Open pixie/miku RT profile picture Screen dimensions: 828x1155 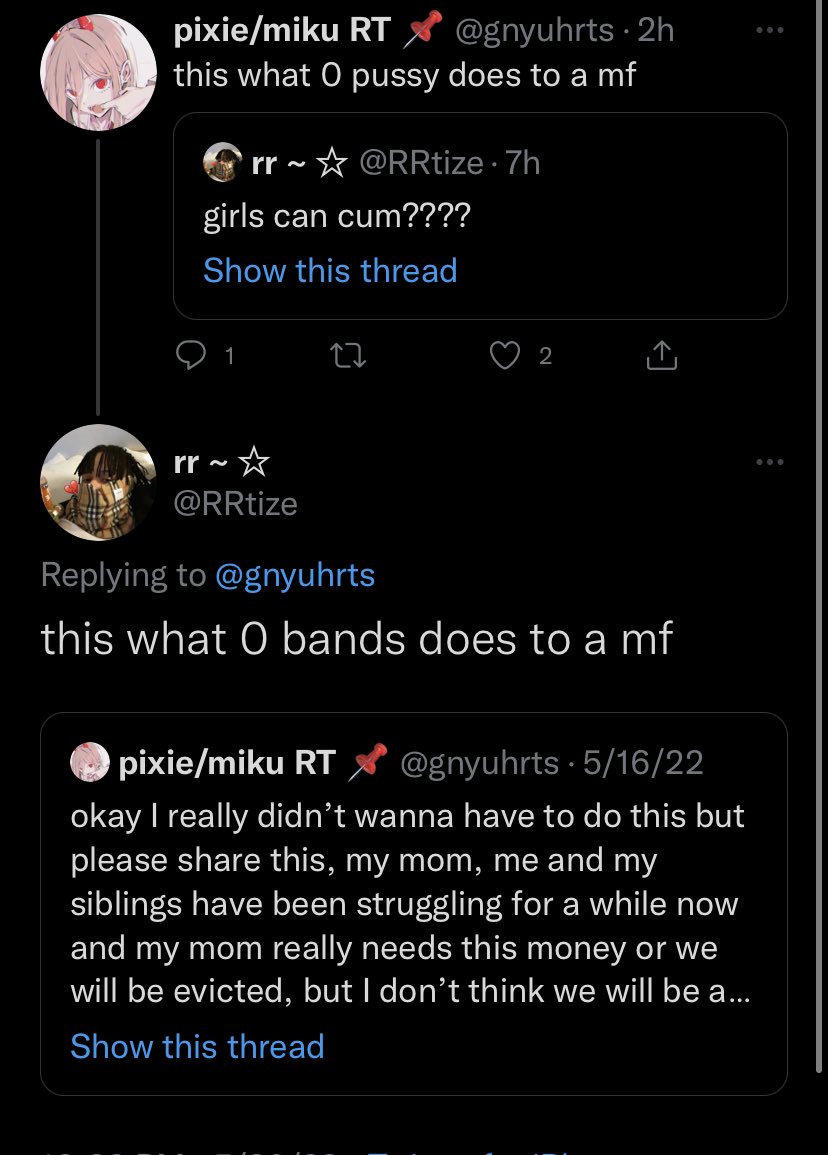pyautogui.click(x=97, y=72)
